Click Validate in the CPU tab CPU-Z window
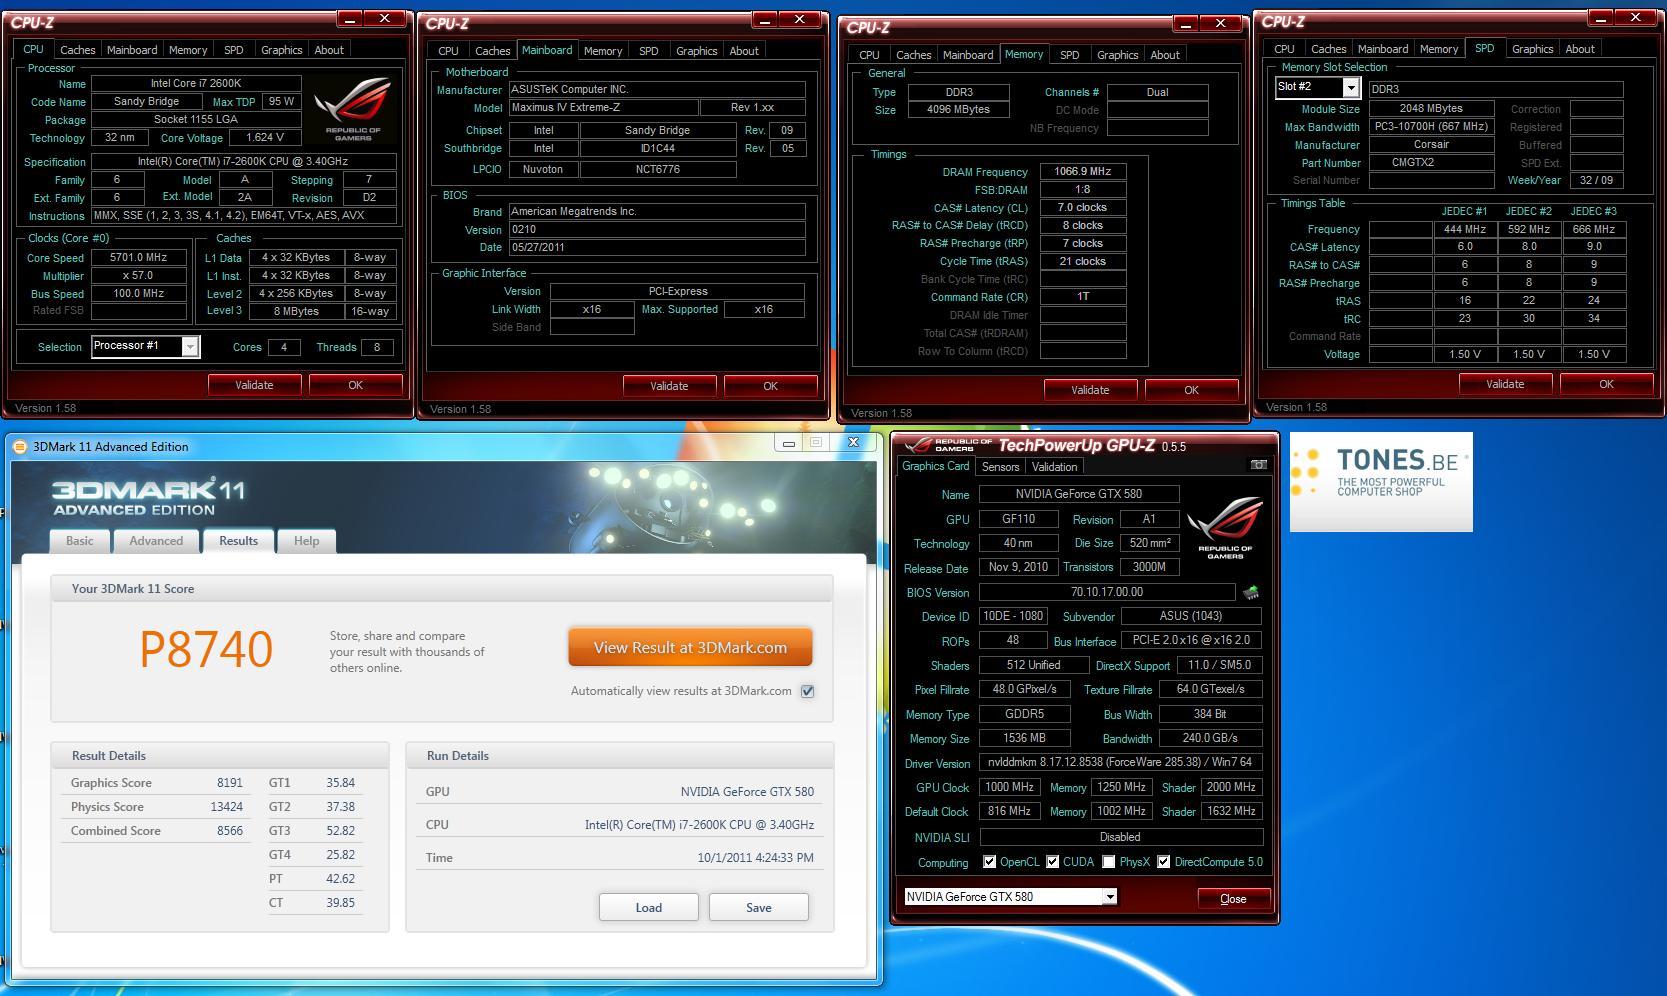The image size is (1667, 996). [x=254, y=385]
